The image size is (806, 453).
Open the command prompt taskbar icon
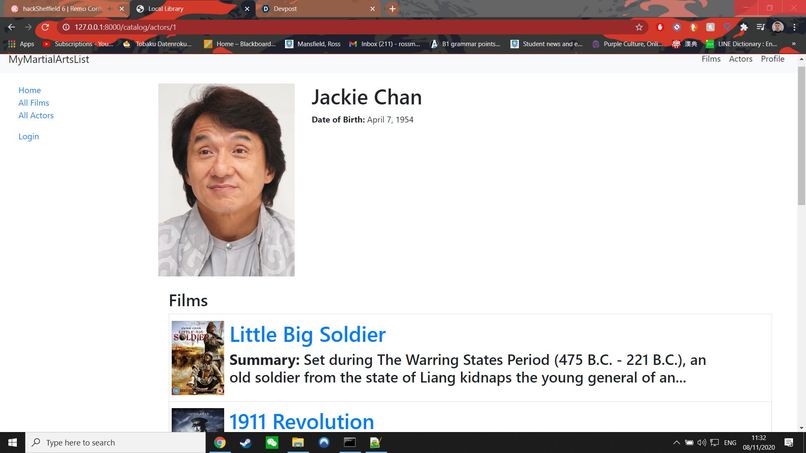click(x=350, y=442)
